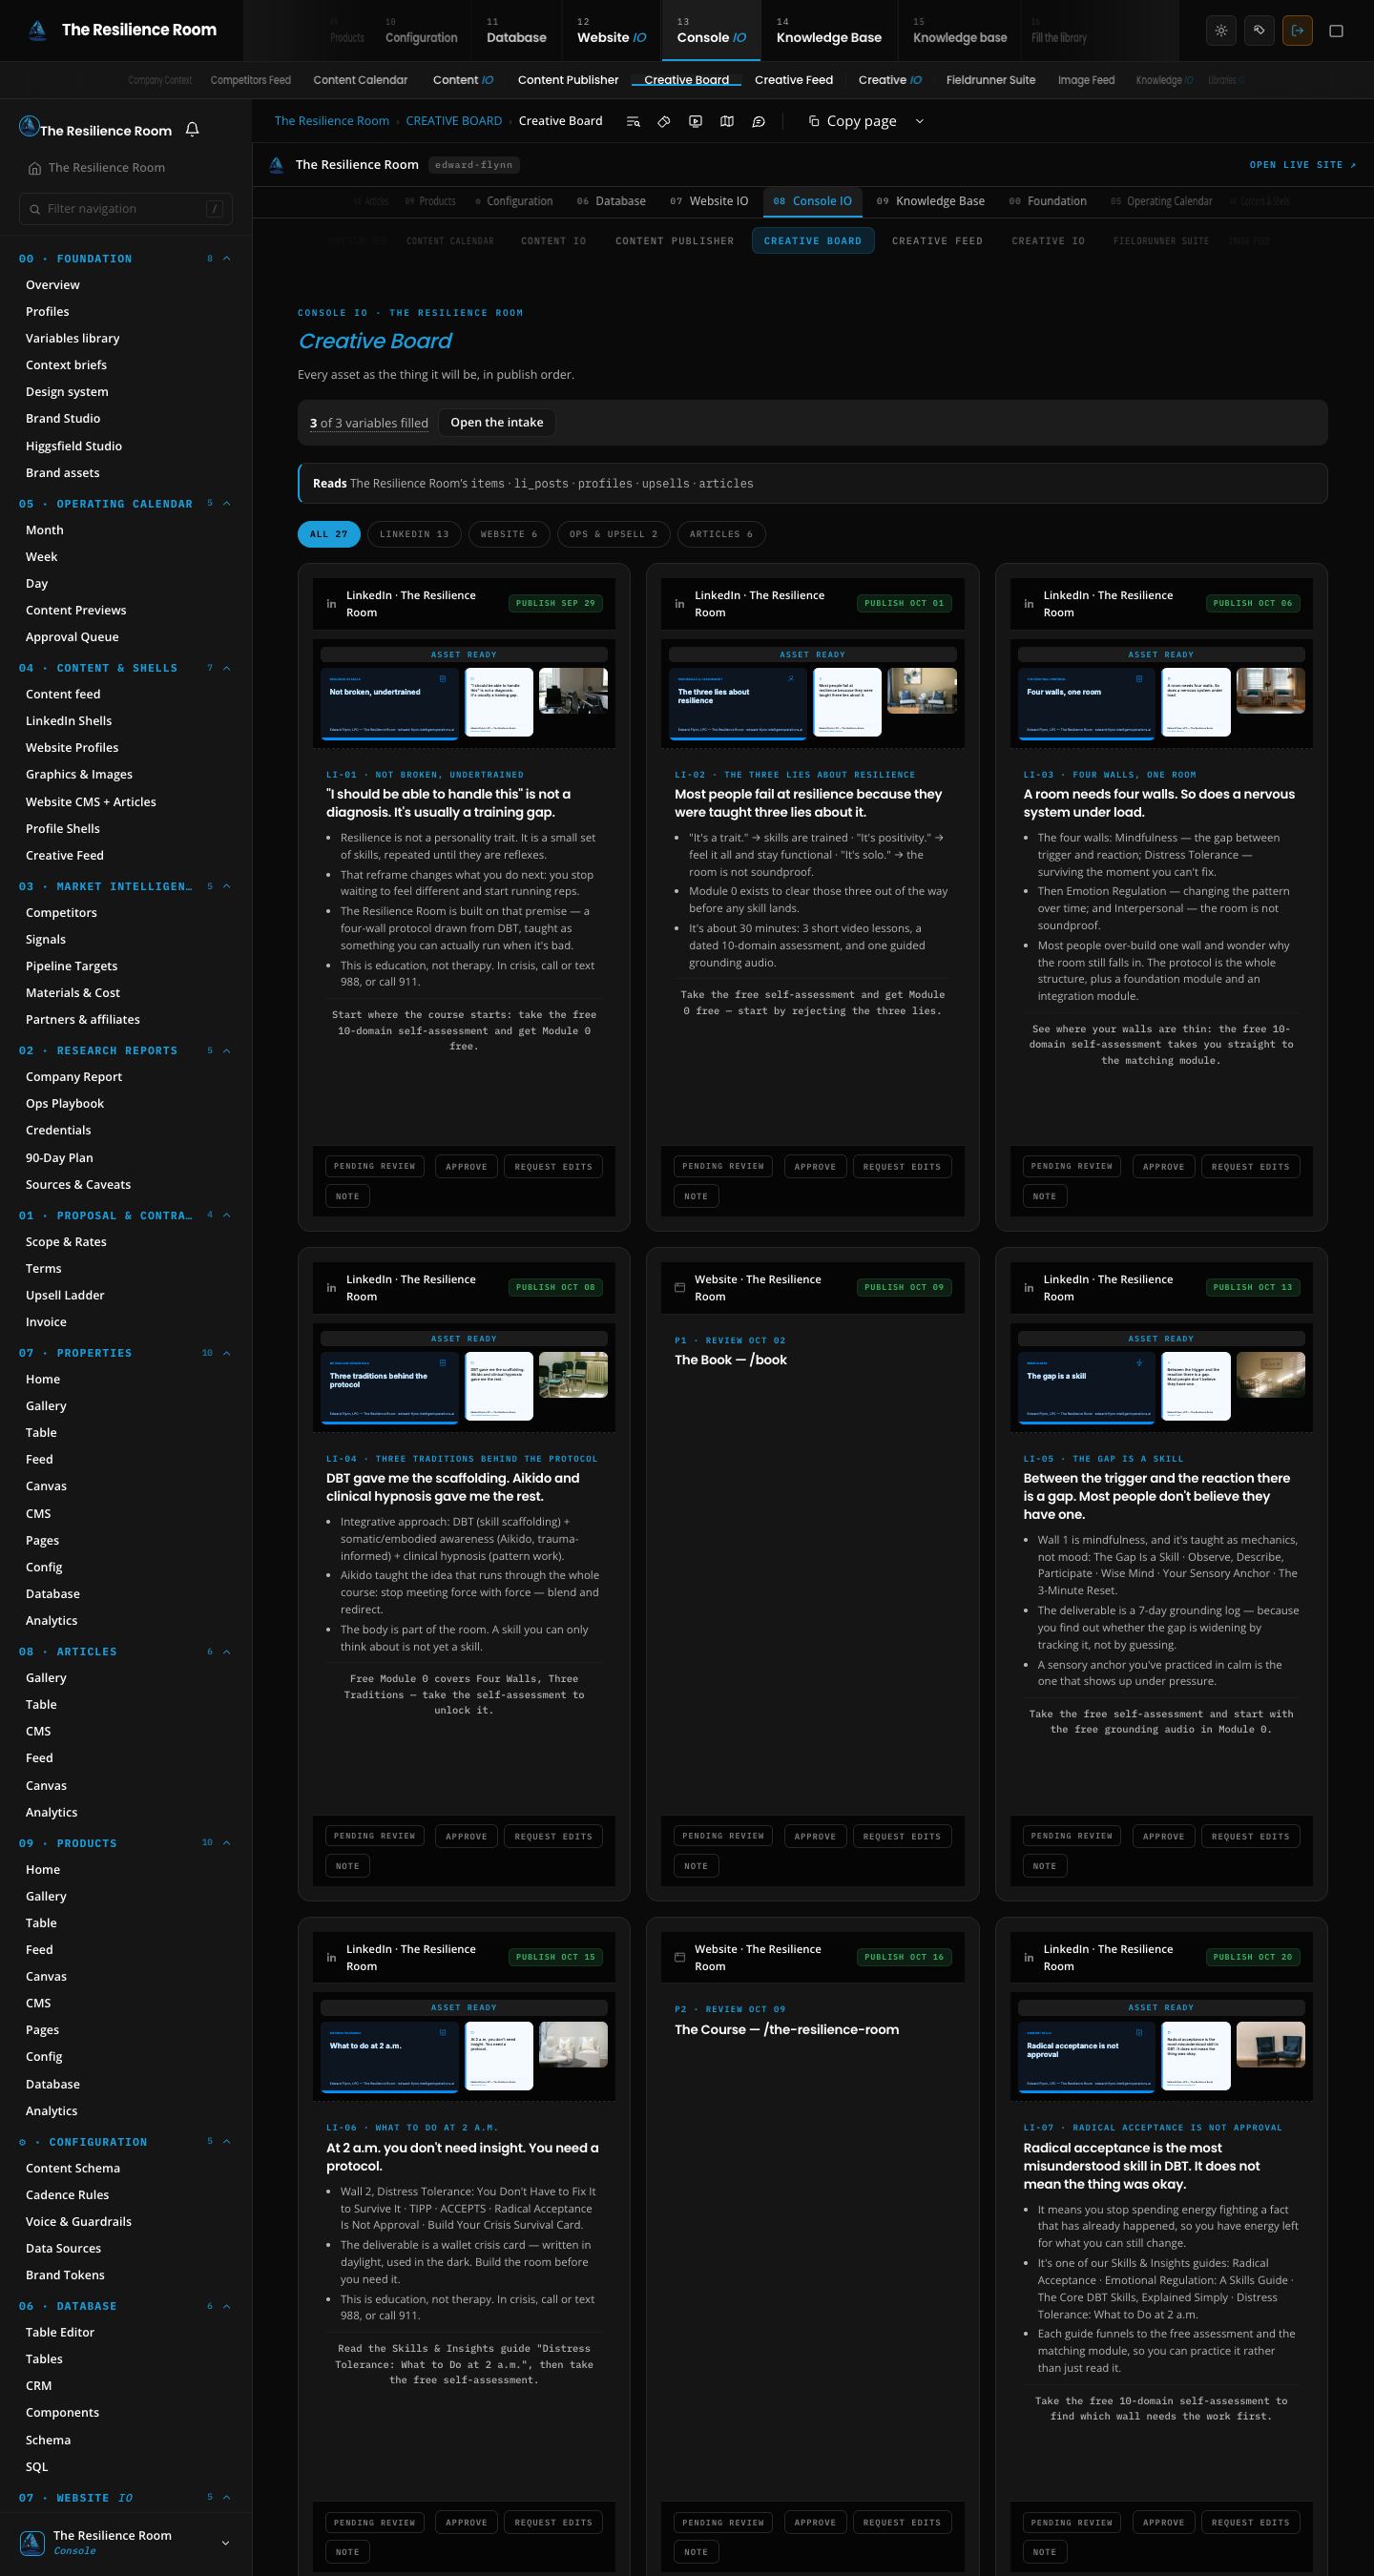Open the Copy page dropdown arrow
Viewport: 1374px width, 2576px height.
coord(920,121)
